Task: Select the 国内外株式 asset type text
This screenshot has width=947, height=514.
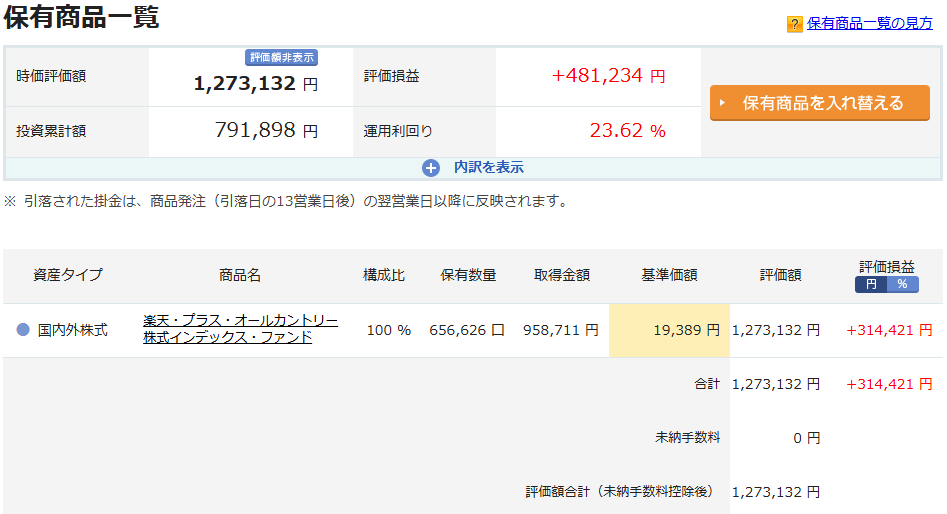Action: (x=72, y=330)
